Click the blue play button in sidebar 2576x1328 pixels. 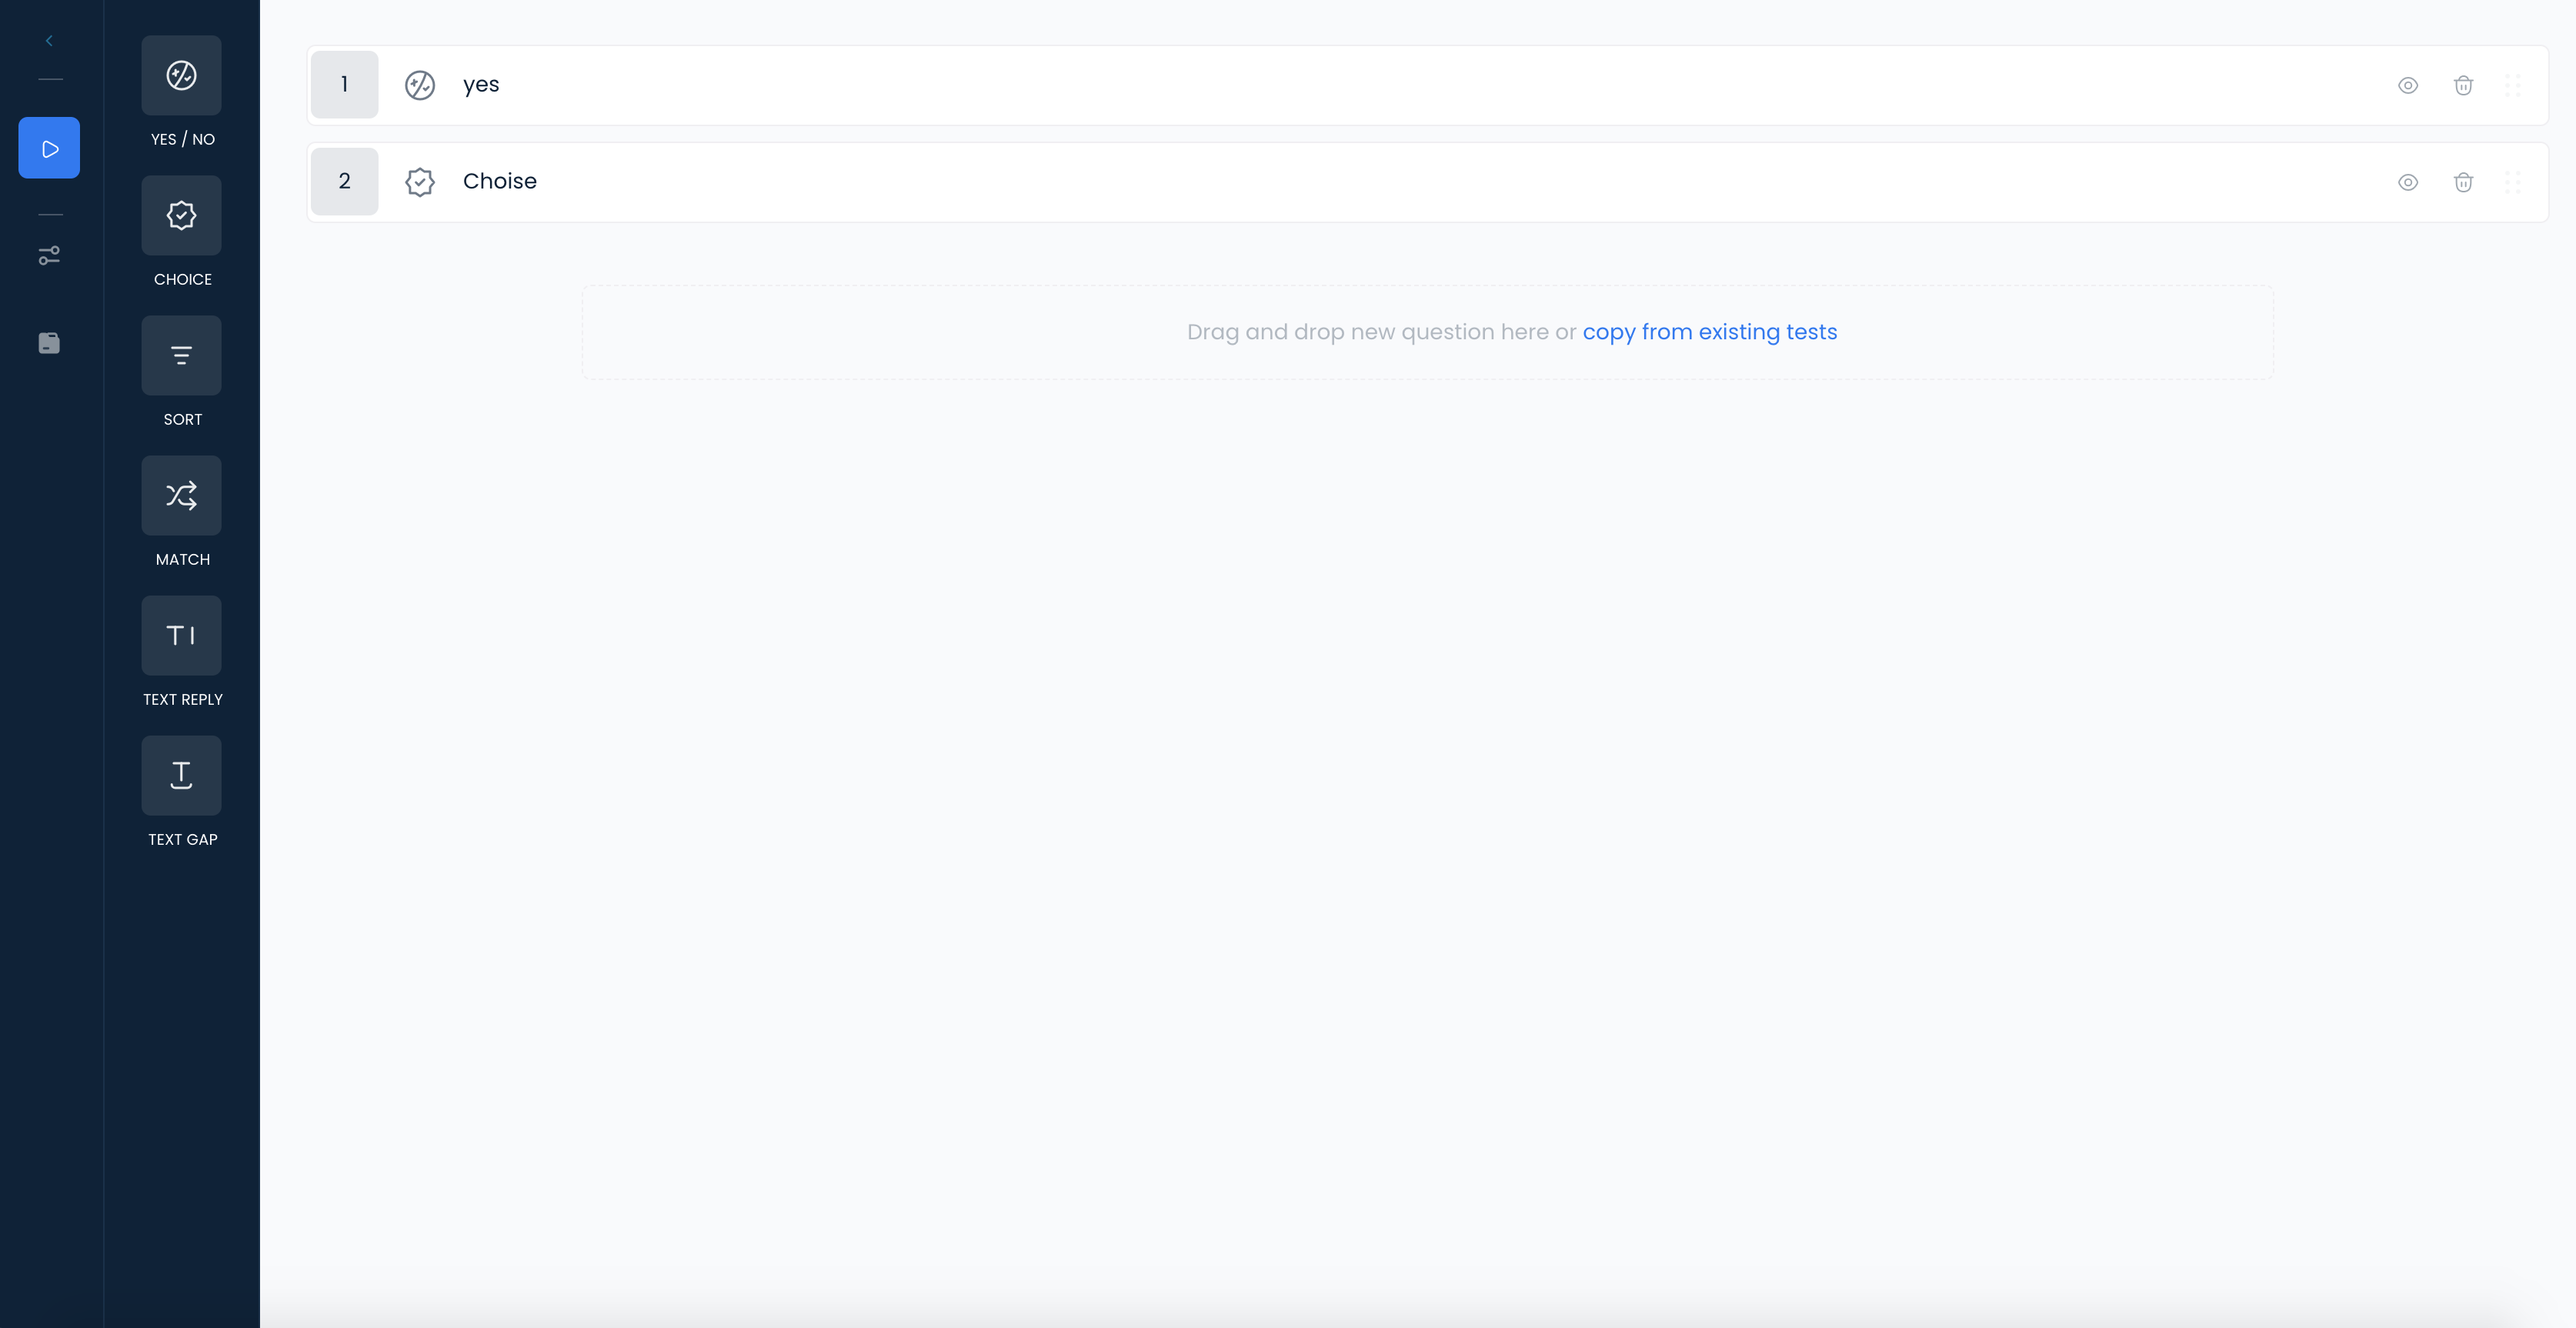(x=49, y=148)
